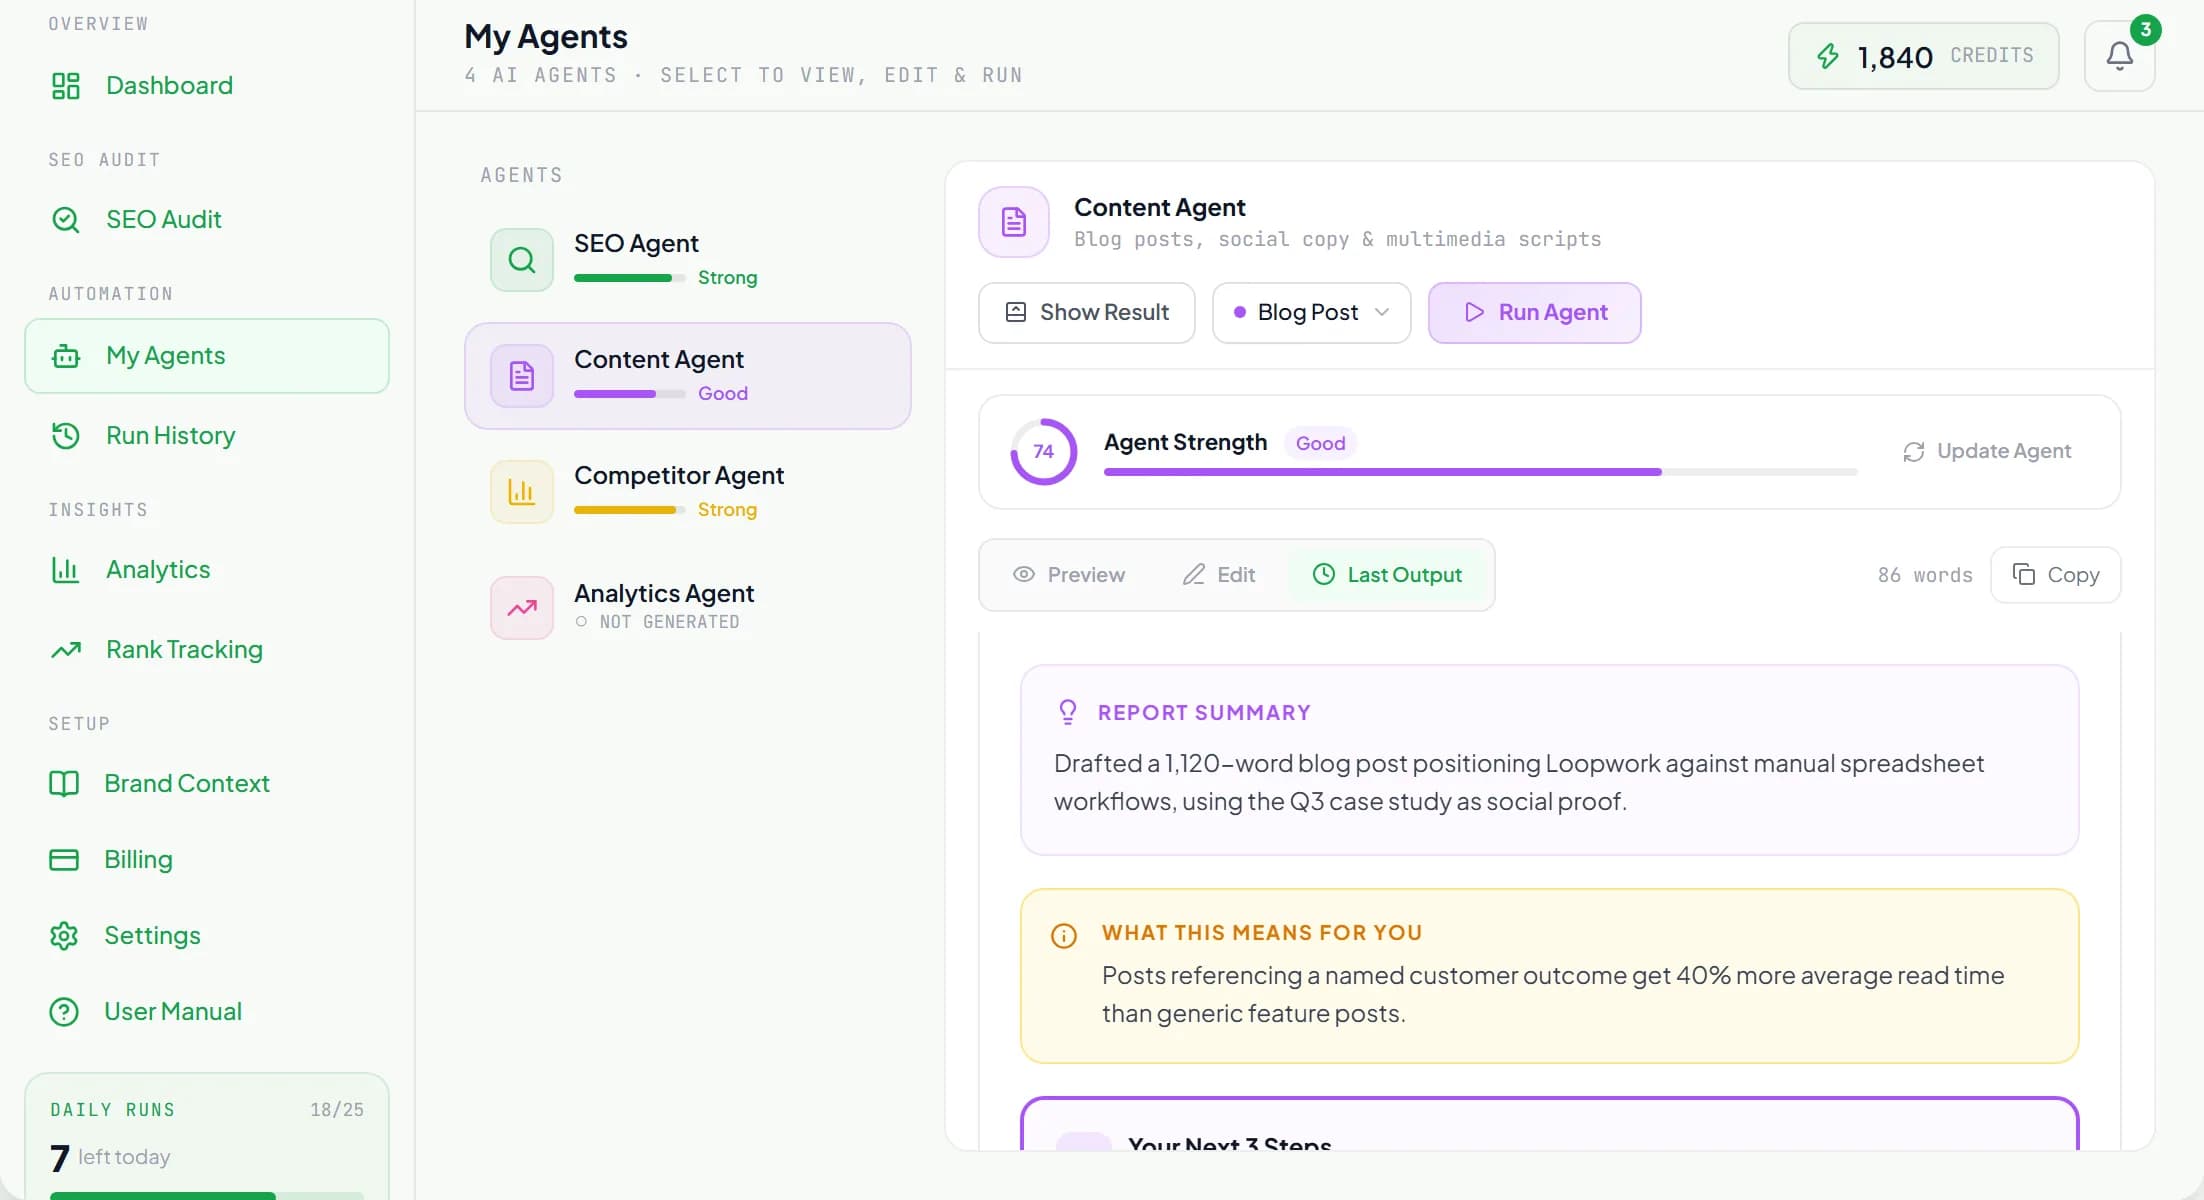Click the Competitor Agent bar chart icon

point(522,492)
